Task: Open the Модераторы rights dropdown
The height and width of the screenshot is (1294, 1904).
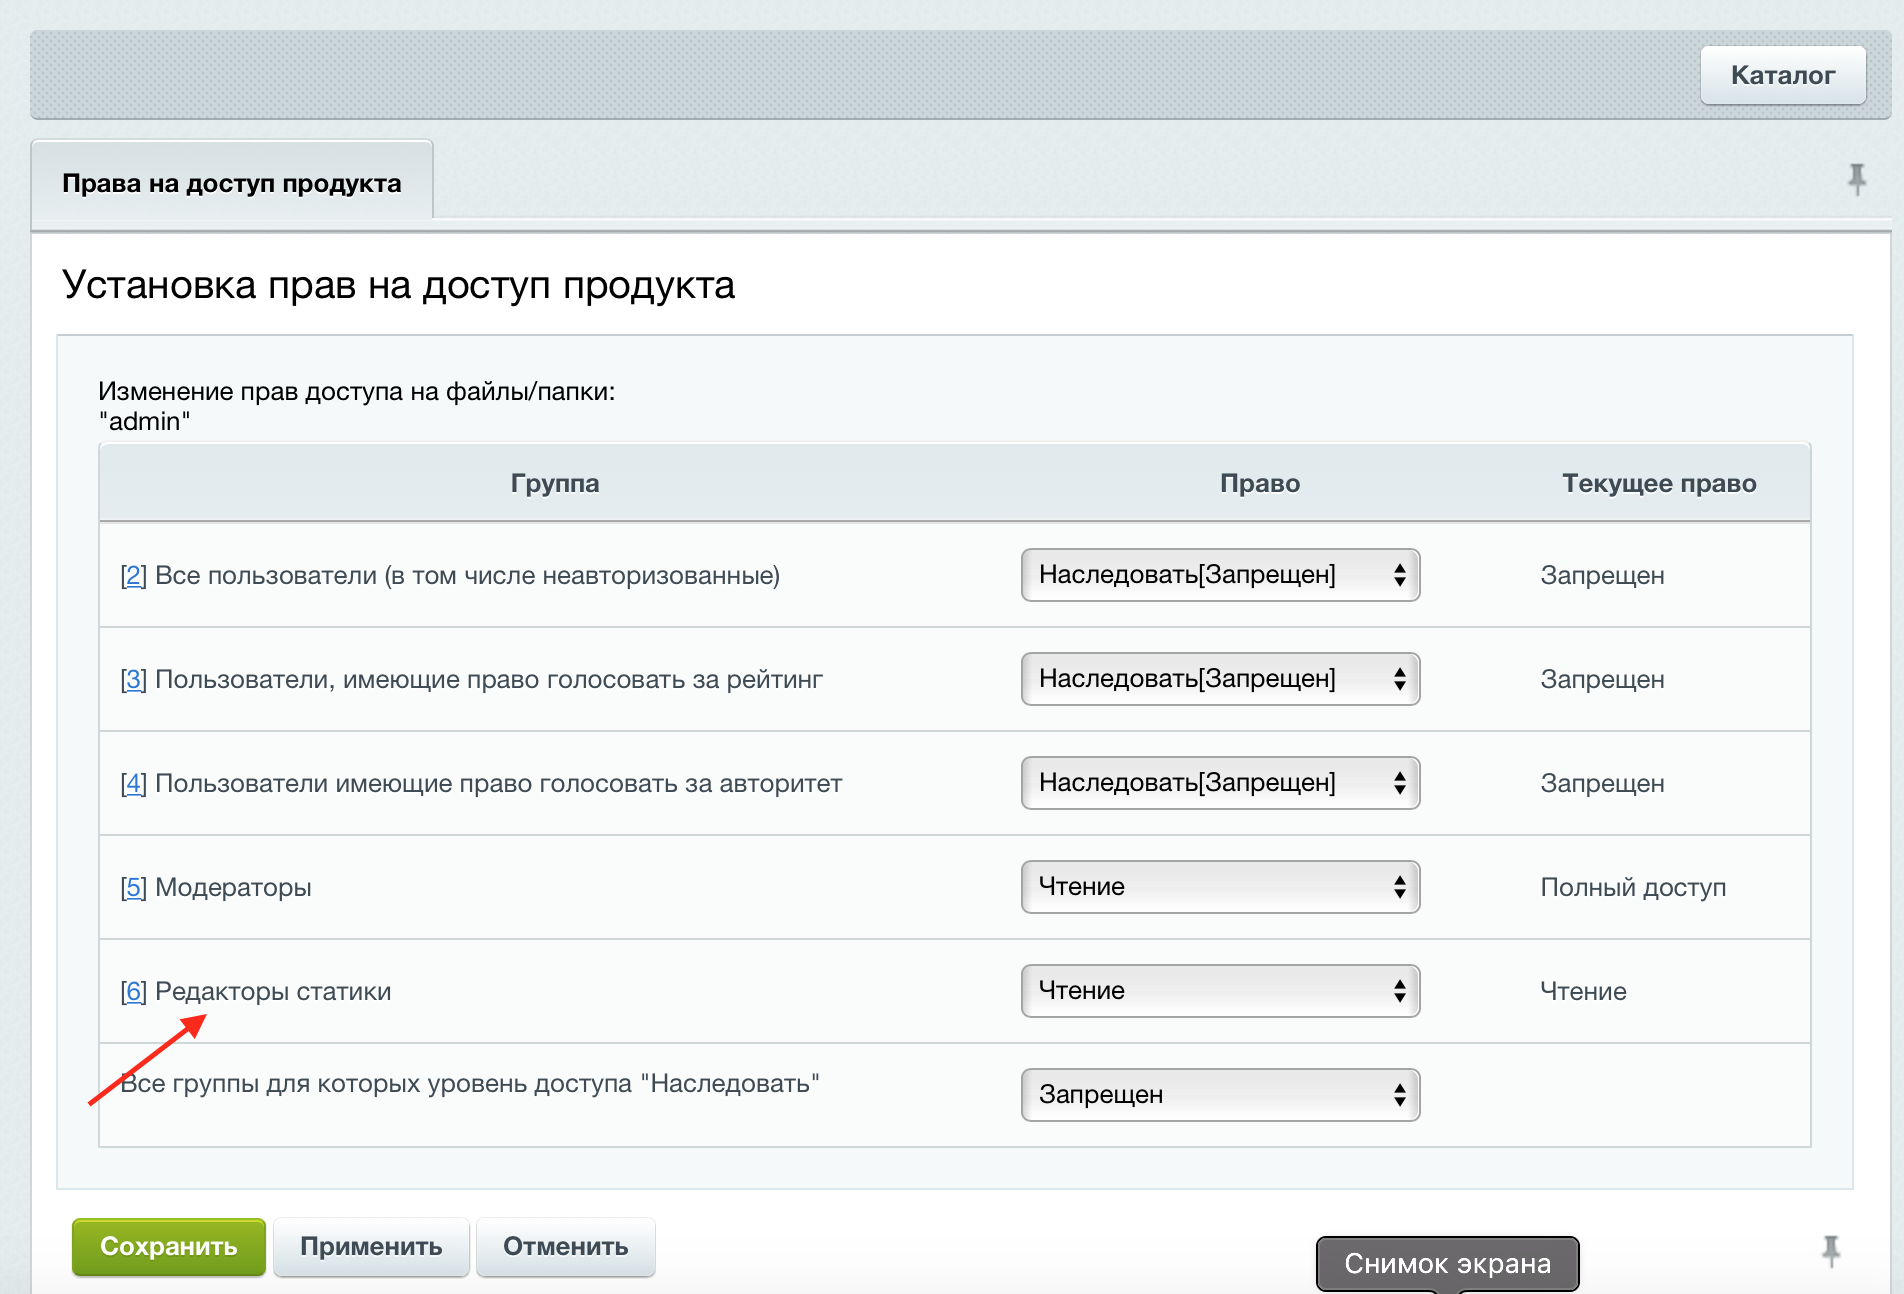Action: click(1220, 887)
